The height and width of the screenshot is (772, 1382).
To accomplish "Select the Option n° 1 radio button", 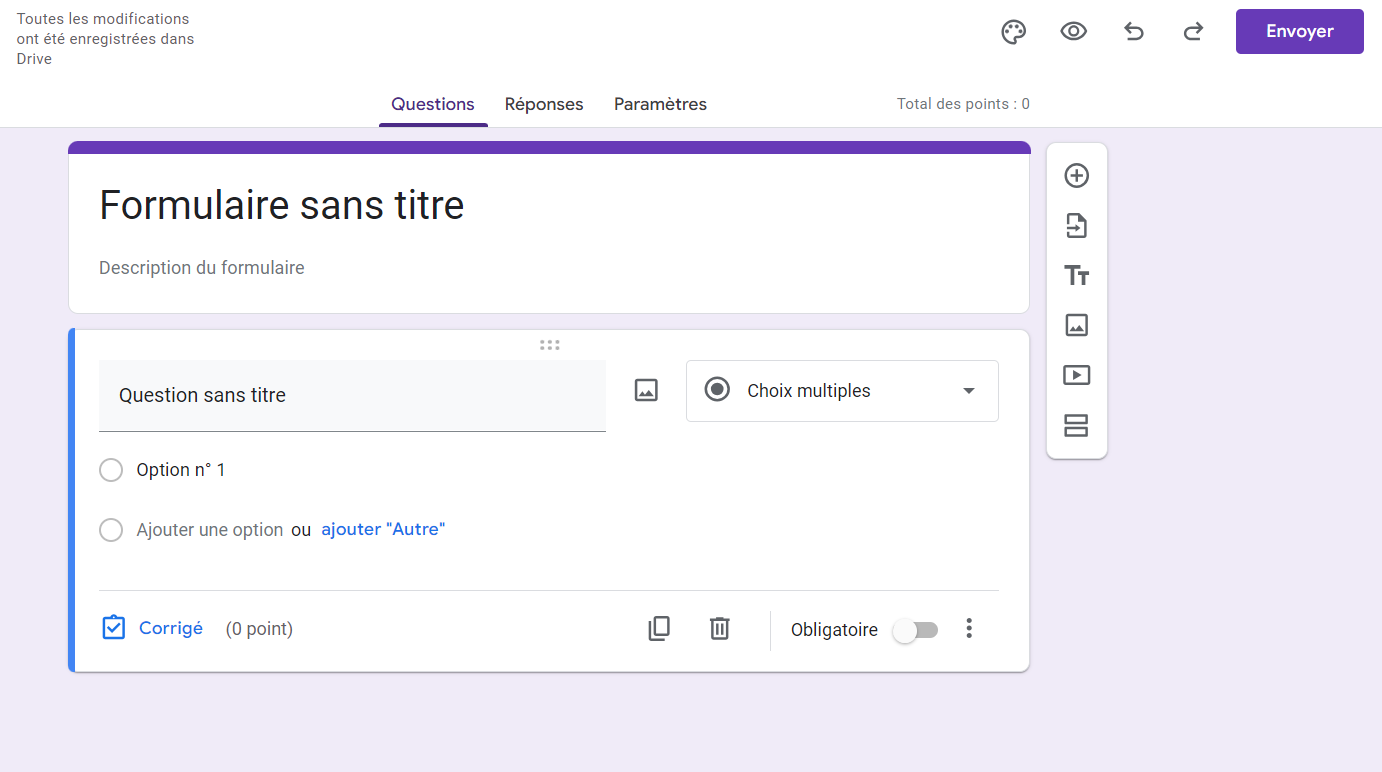I will click(111, 470).
